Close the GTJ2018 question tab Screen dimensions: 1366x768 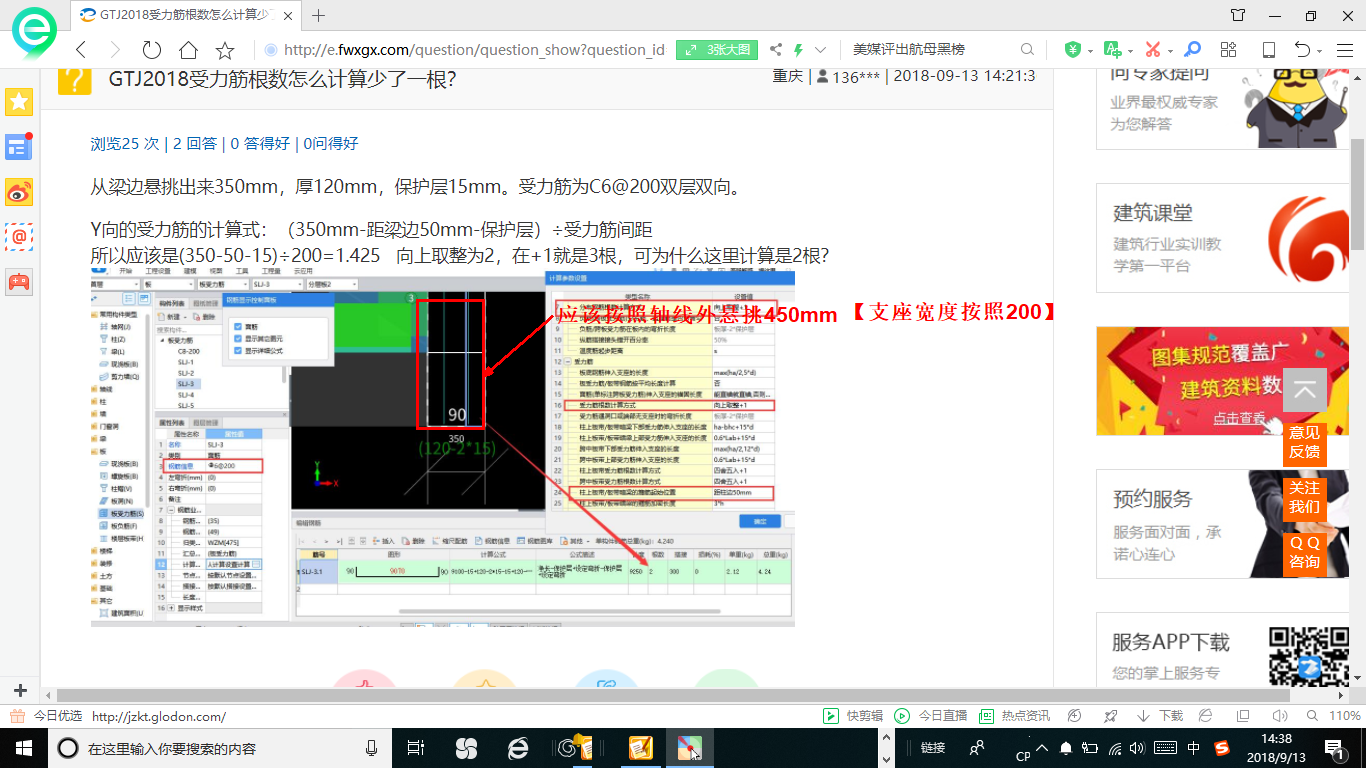click(x=288, y=15)
